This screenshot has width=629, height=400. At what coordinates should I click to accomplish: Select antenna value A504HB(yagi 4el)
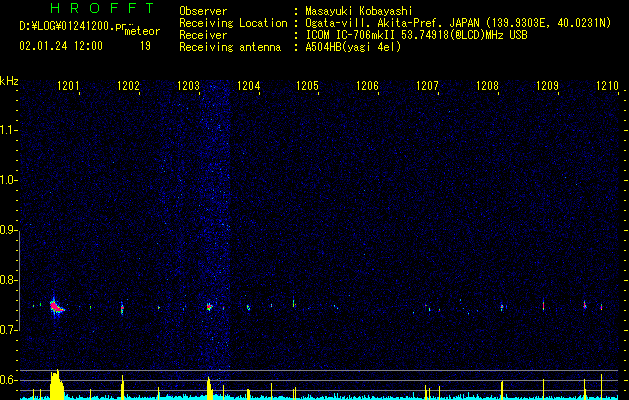[x=353, y=47]
